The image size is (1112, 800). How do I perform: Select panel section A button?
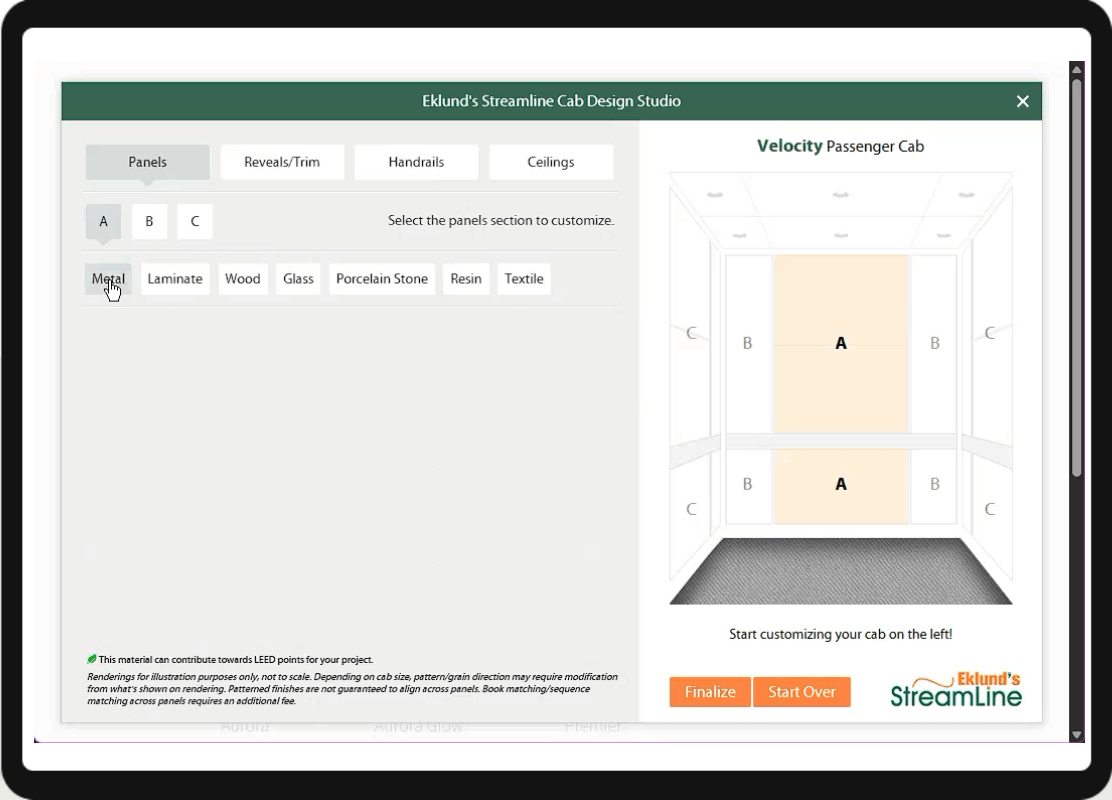tap(103, 221)
